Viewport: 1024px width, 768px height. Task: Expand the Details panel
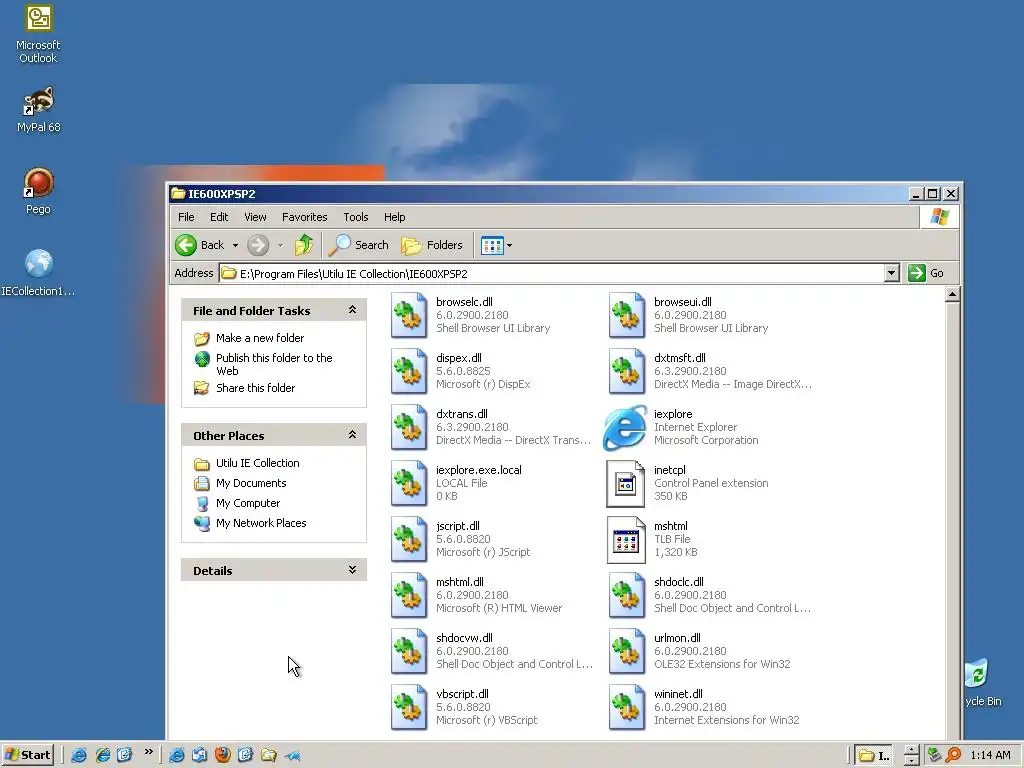point(352,570)
